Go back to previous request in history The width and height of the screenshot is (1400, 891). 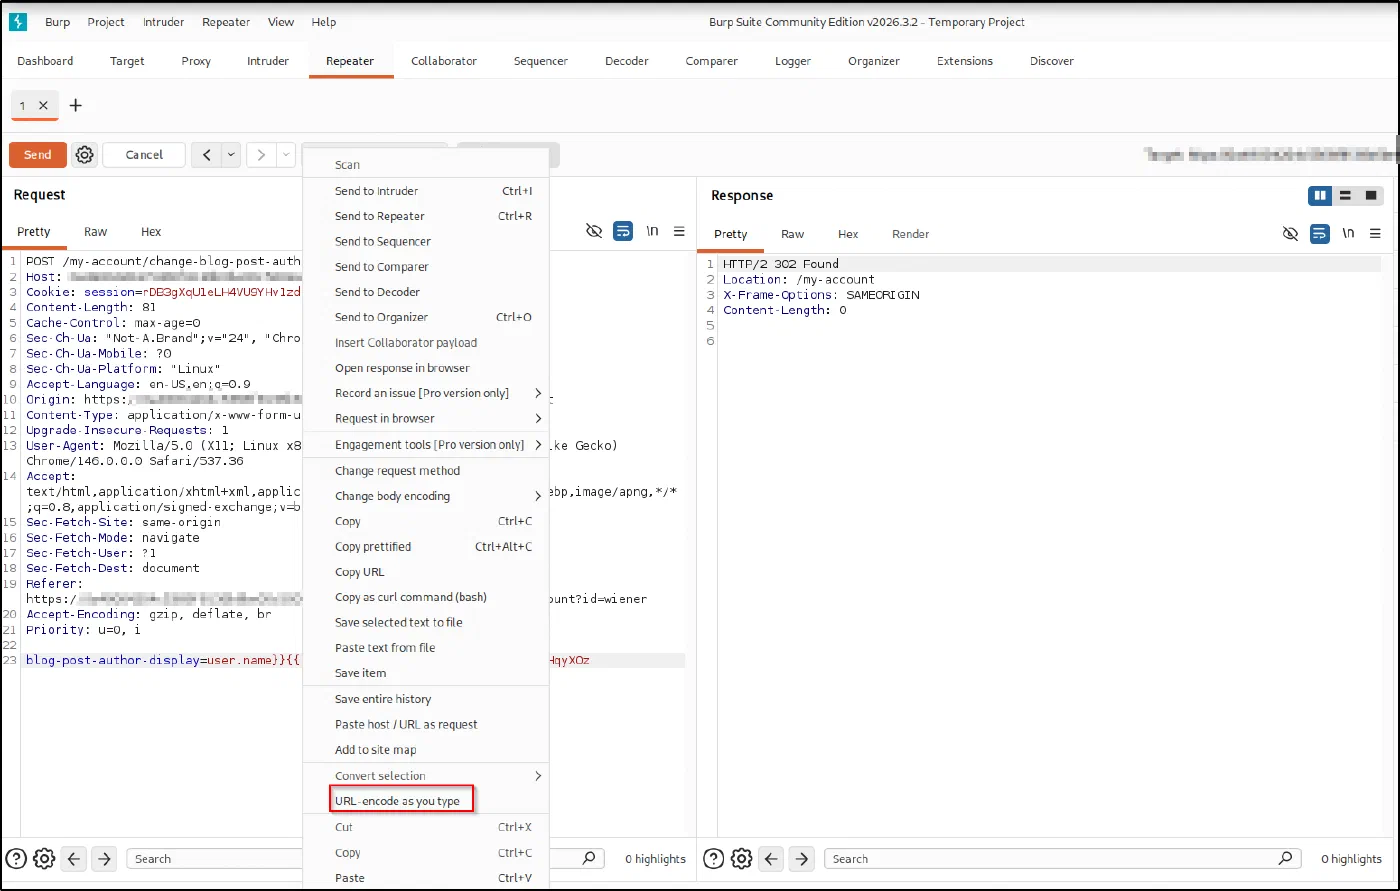206,155
